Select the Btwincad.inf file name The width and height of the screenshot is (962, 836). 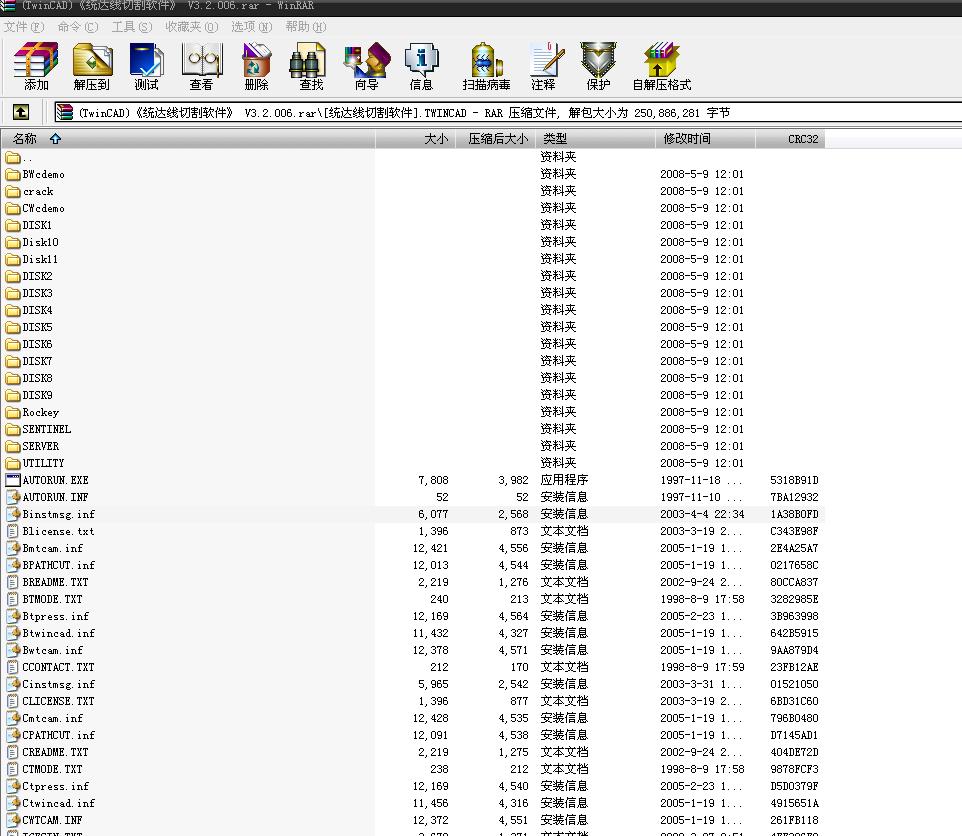coord(59,634)
